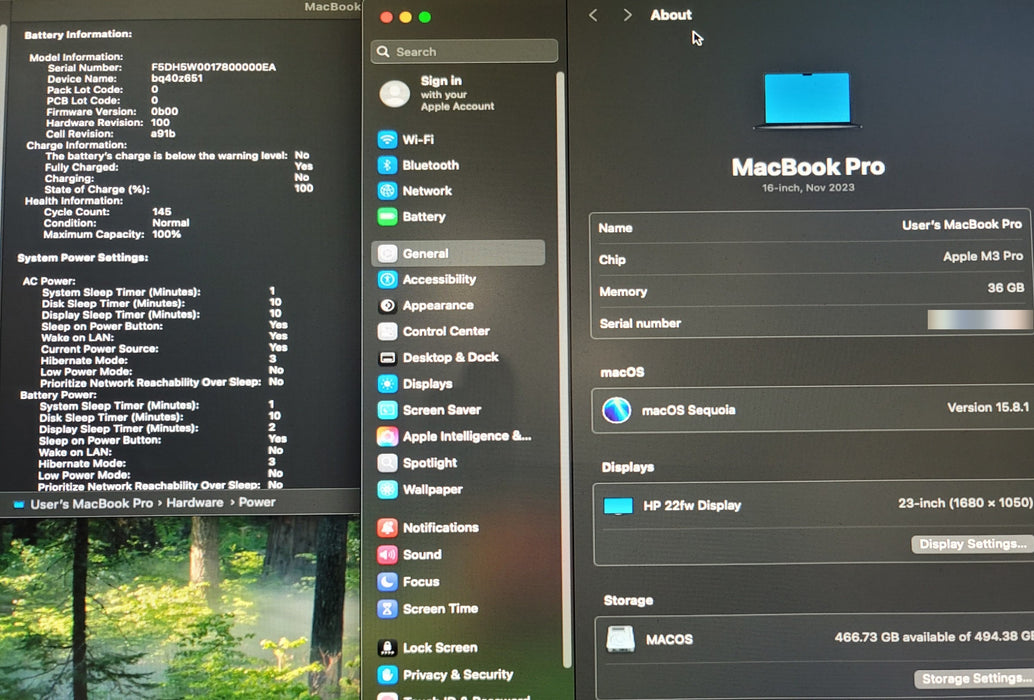Open the Storage Settings button
This screenshot has width=1034, height=700.
click(975, 678)
